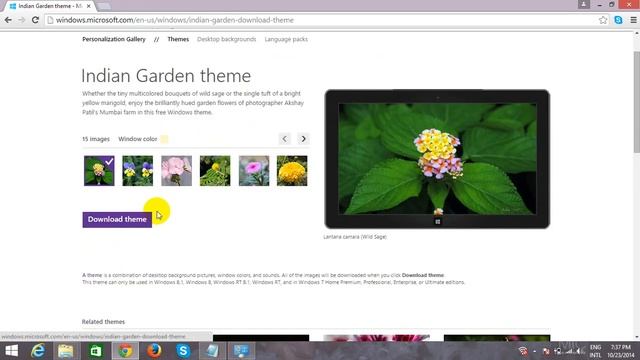Select the yellow marigold thumbnail

click(x=292, y=171)
